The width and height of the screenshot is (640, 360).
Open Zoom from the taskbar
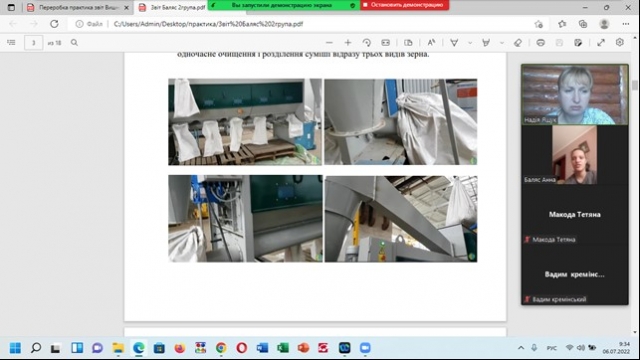tap(365, 348)
